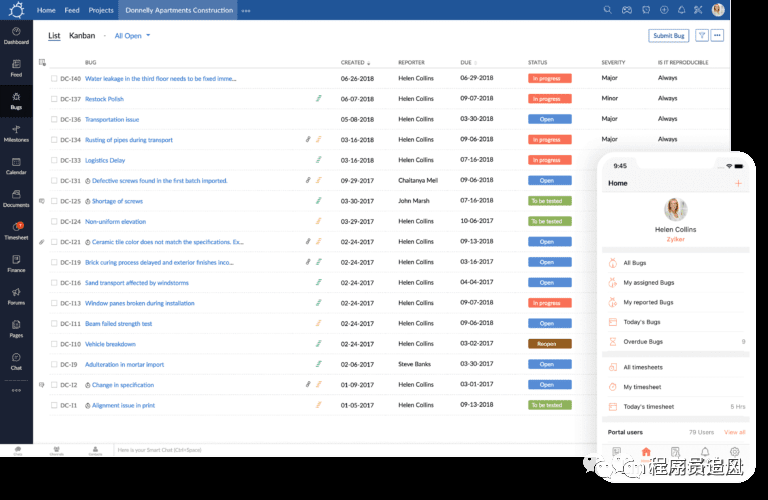Switch to the Kanban view tab

82,36
